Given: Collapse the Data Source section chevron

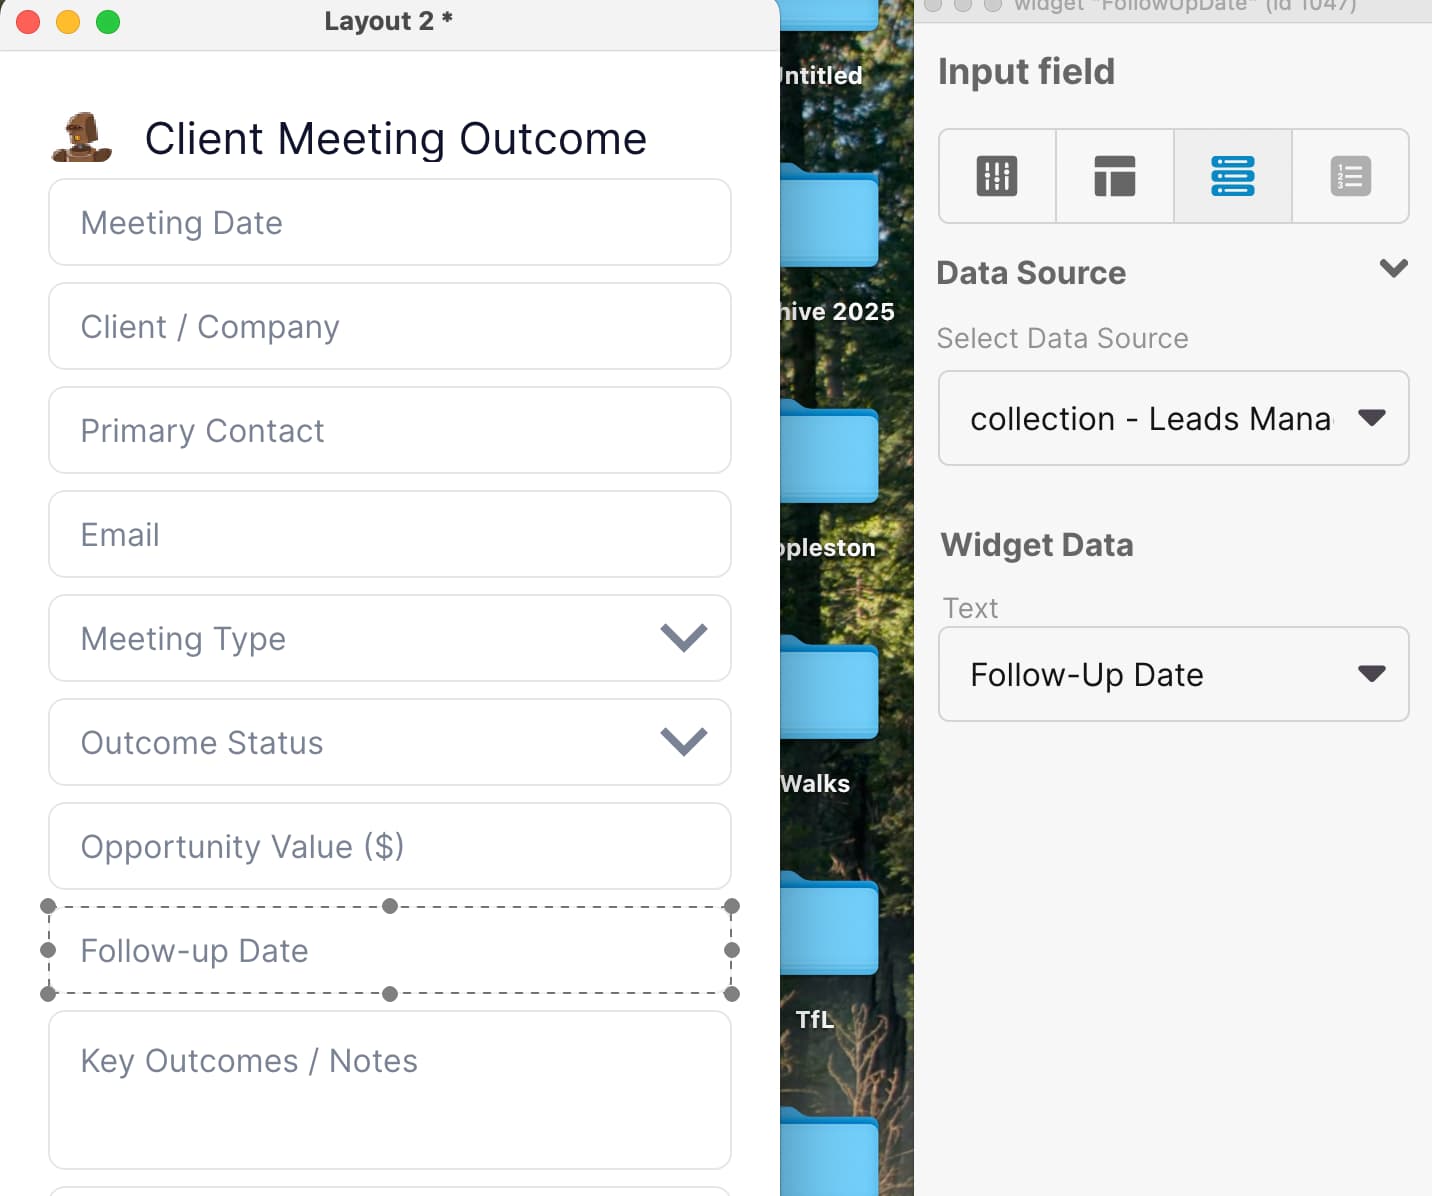Looking at the screenshot, I should tap(1393, 269).
